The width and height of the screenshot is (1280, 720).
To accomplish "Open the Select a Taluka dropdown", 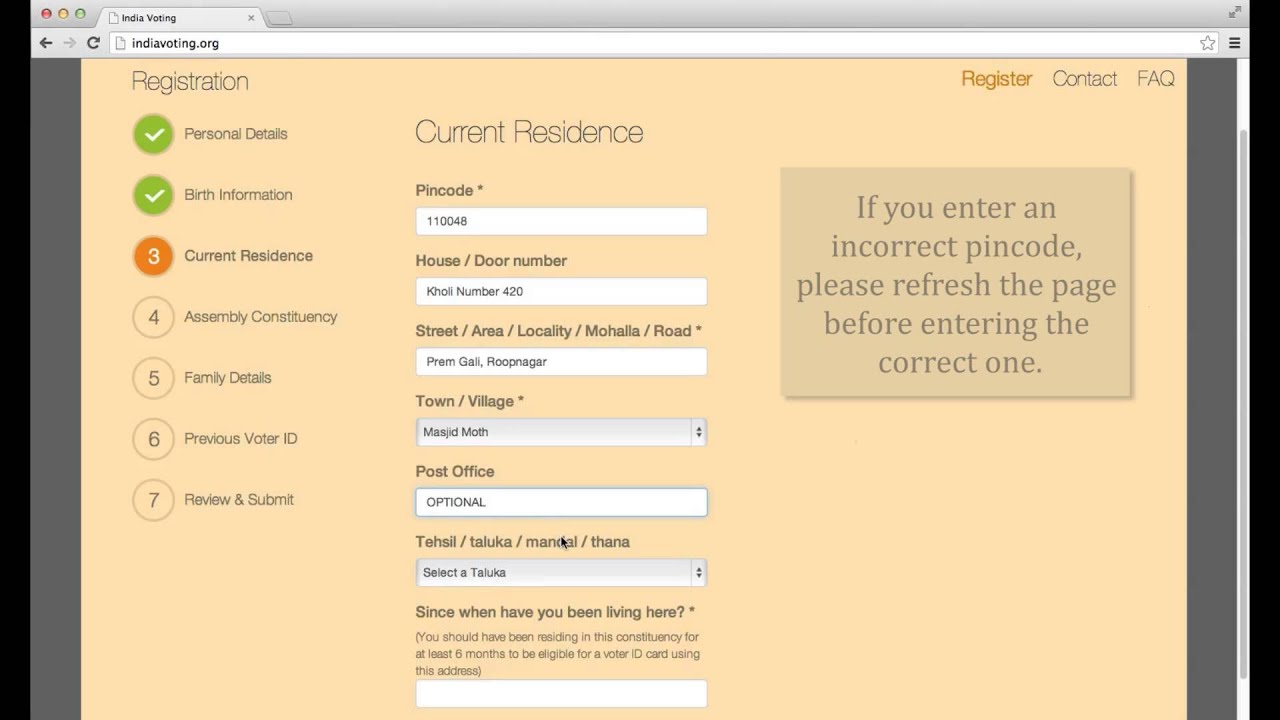I will pyautogui.click(x=561, y=572).
